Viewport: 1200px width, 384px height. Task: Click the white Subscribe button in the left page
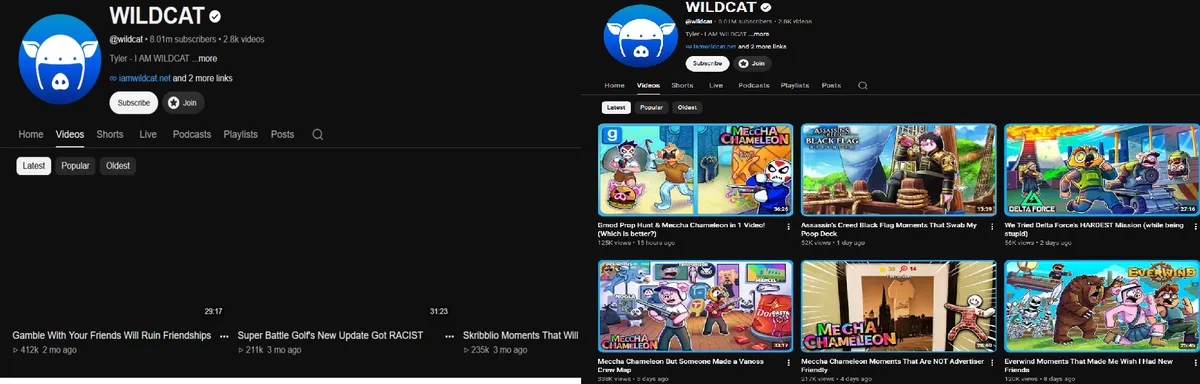click(133, 102)
